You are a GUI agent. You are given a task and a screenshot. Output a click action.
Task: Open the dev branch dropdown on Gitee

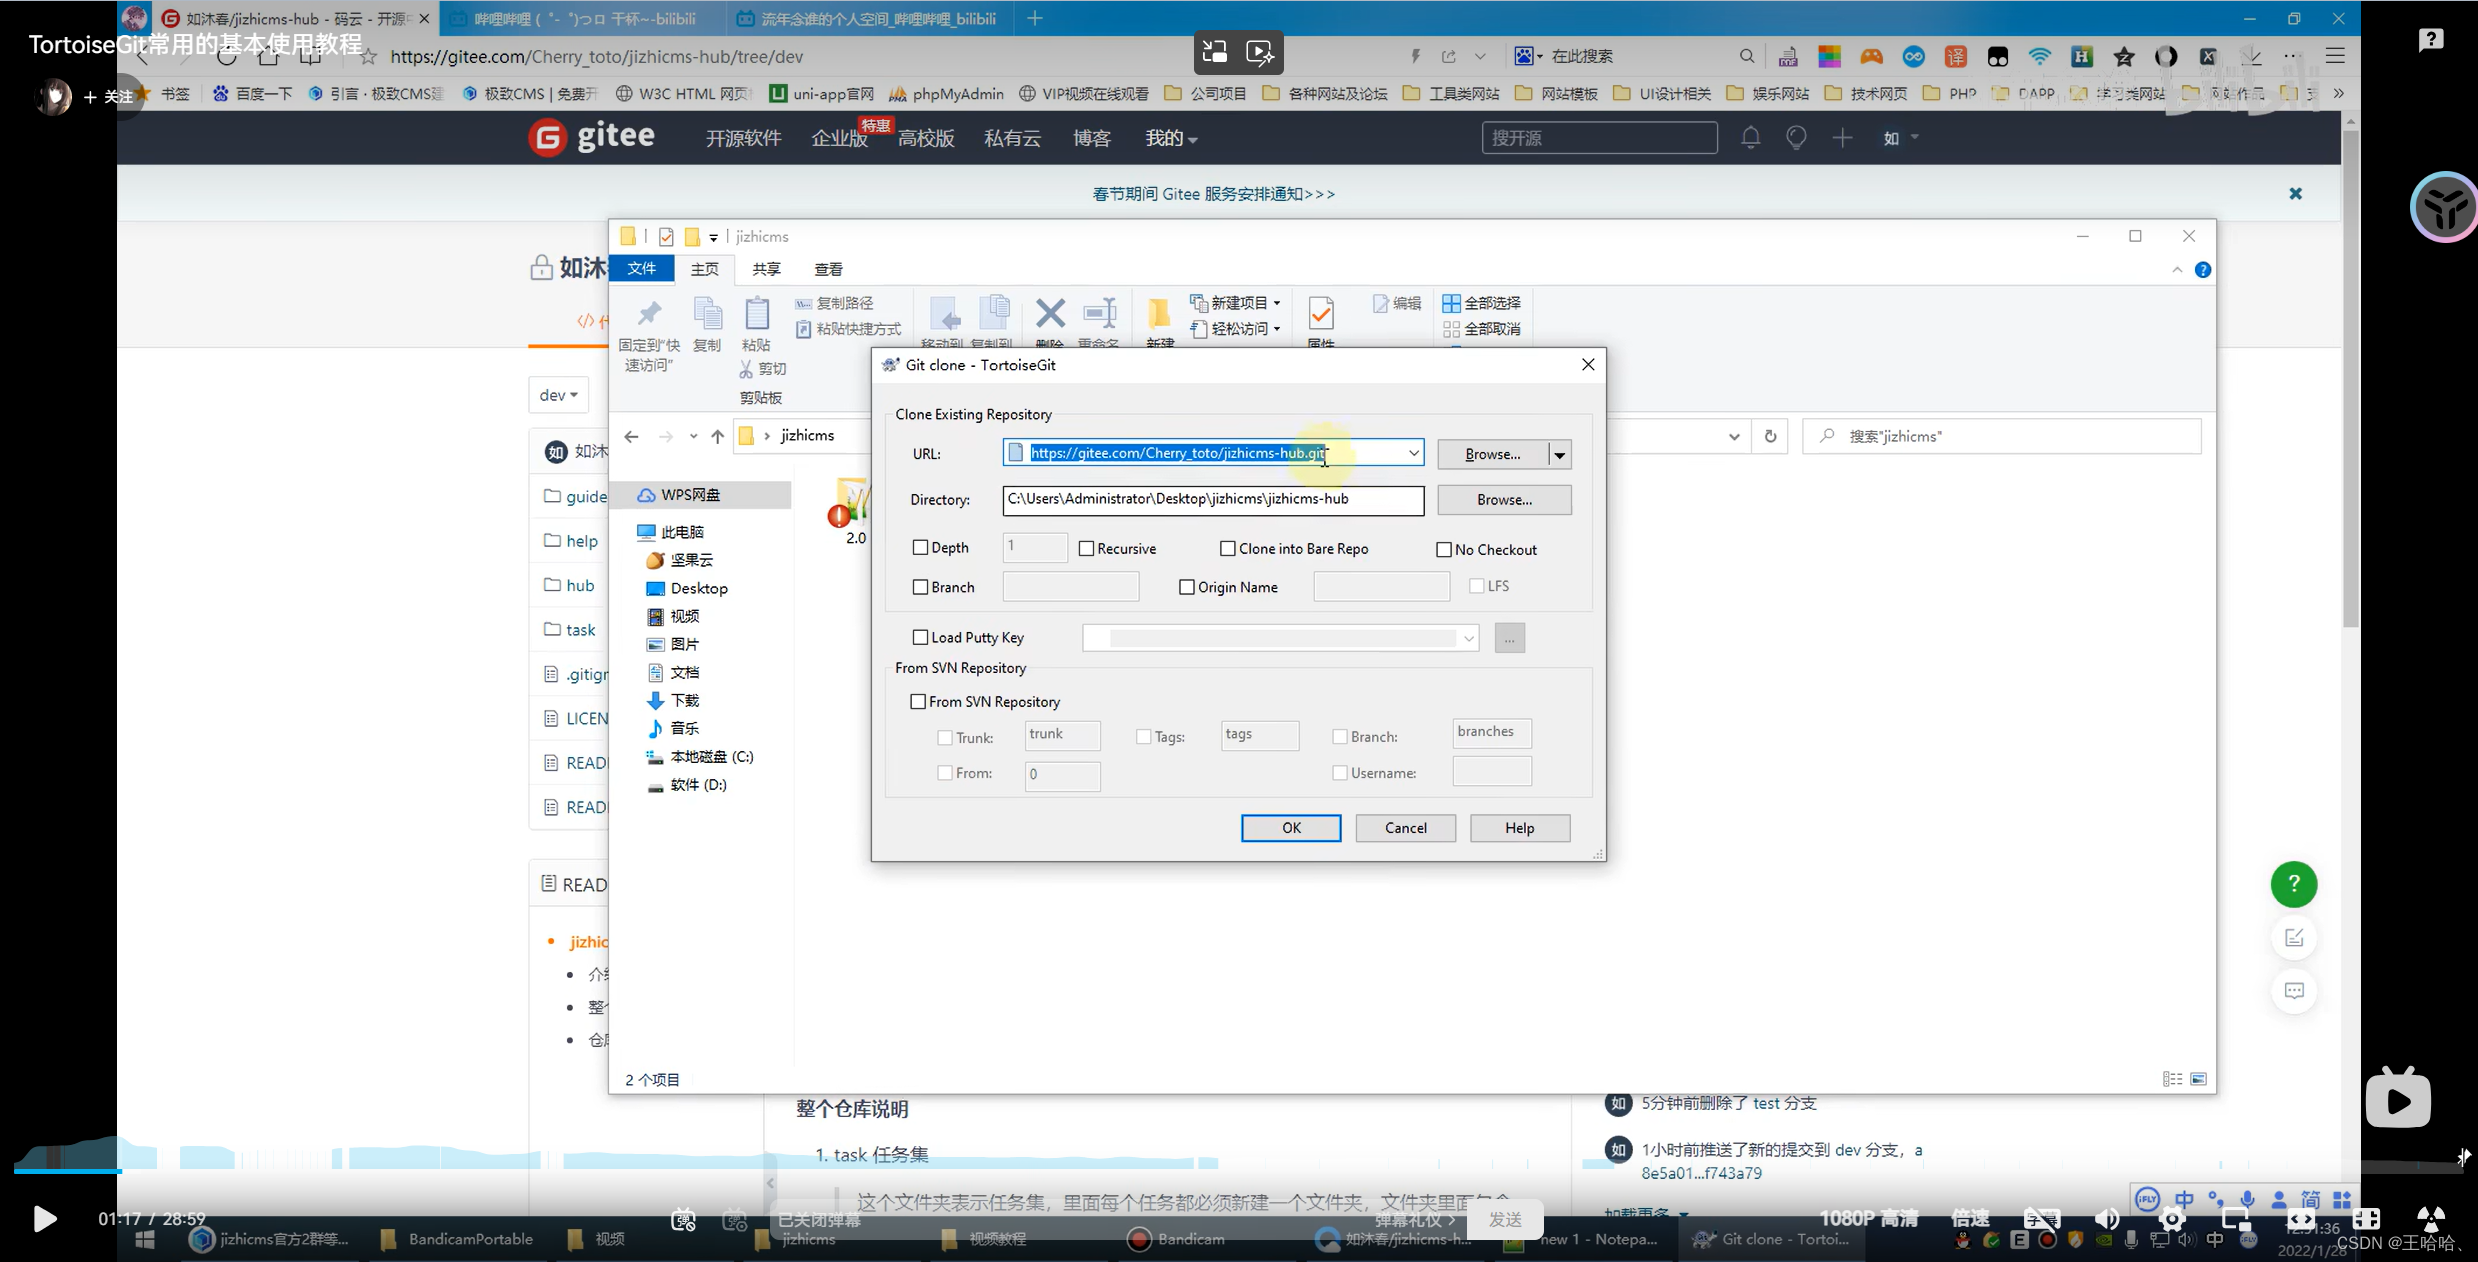point(559,395)
